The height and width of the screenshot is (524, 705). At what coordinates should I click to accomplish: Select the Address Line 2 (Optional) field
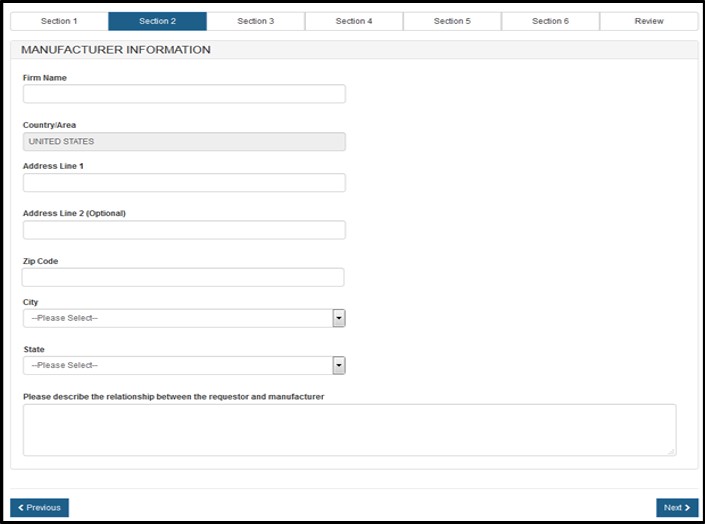tap(184, 230)
